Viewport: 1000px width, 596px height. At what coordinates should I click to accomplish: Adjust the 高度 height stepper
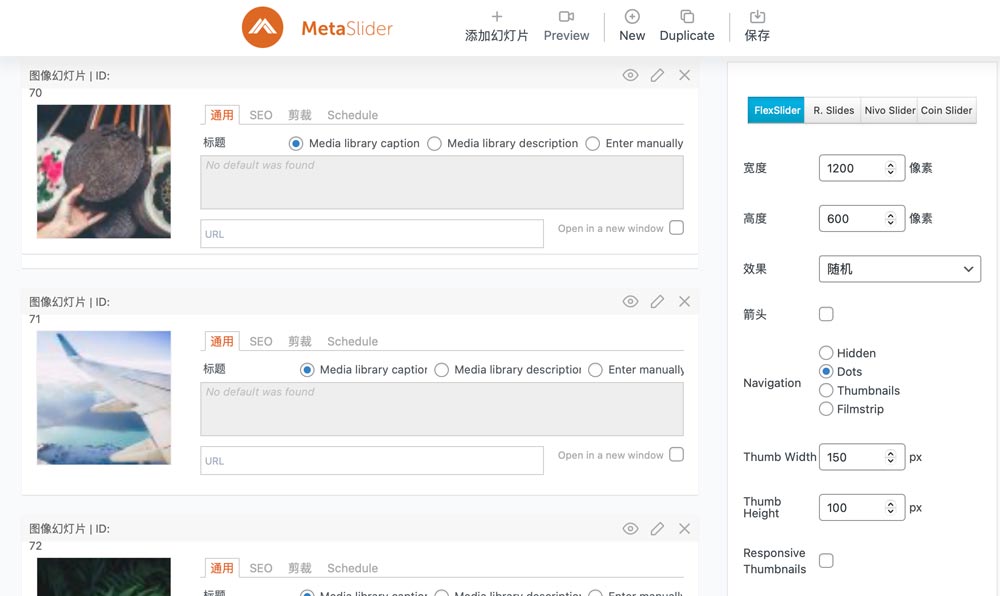(x=890, y=219)
